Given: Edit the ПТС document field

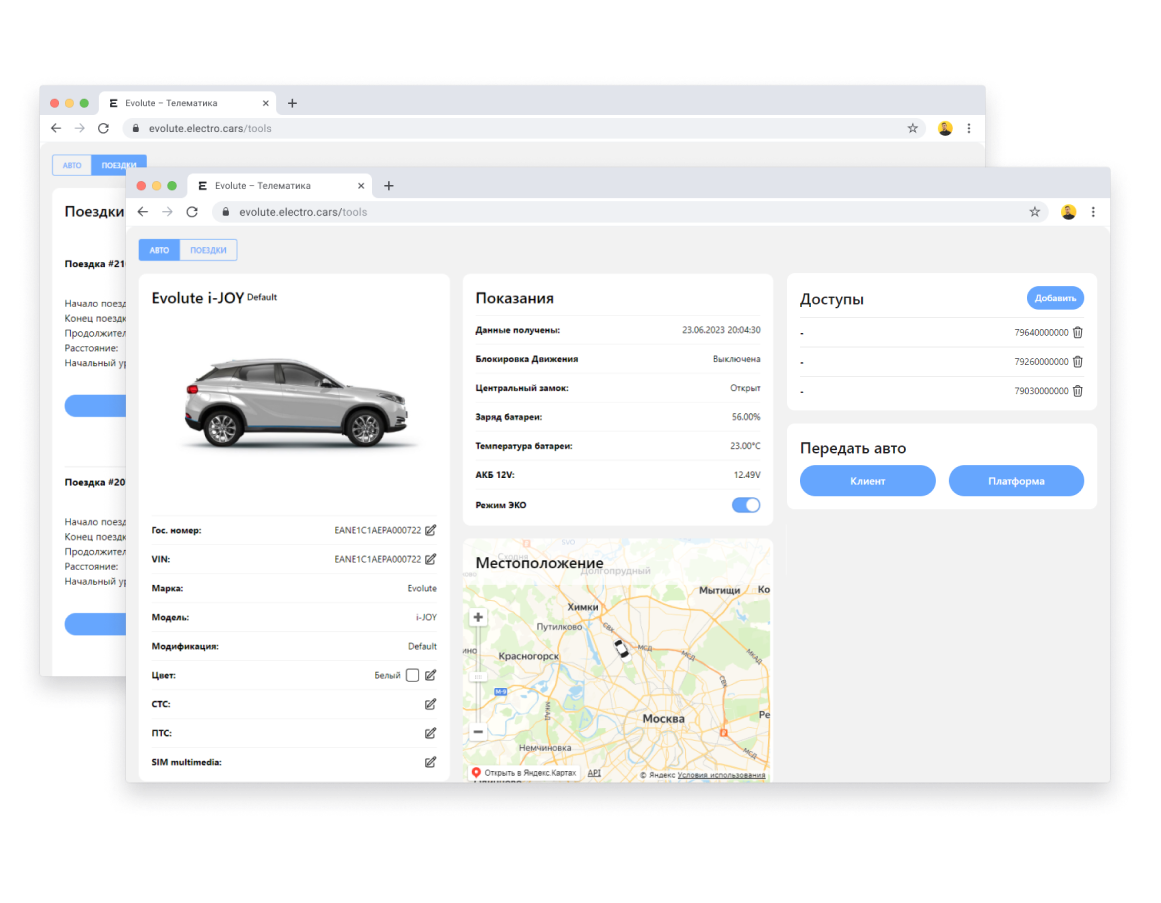Looking at the screenshot, I should point(430,733).
